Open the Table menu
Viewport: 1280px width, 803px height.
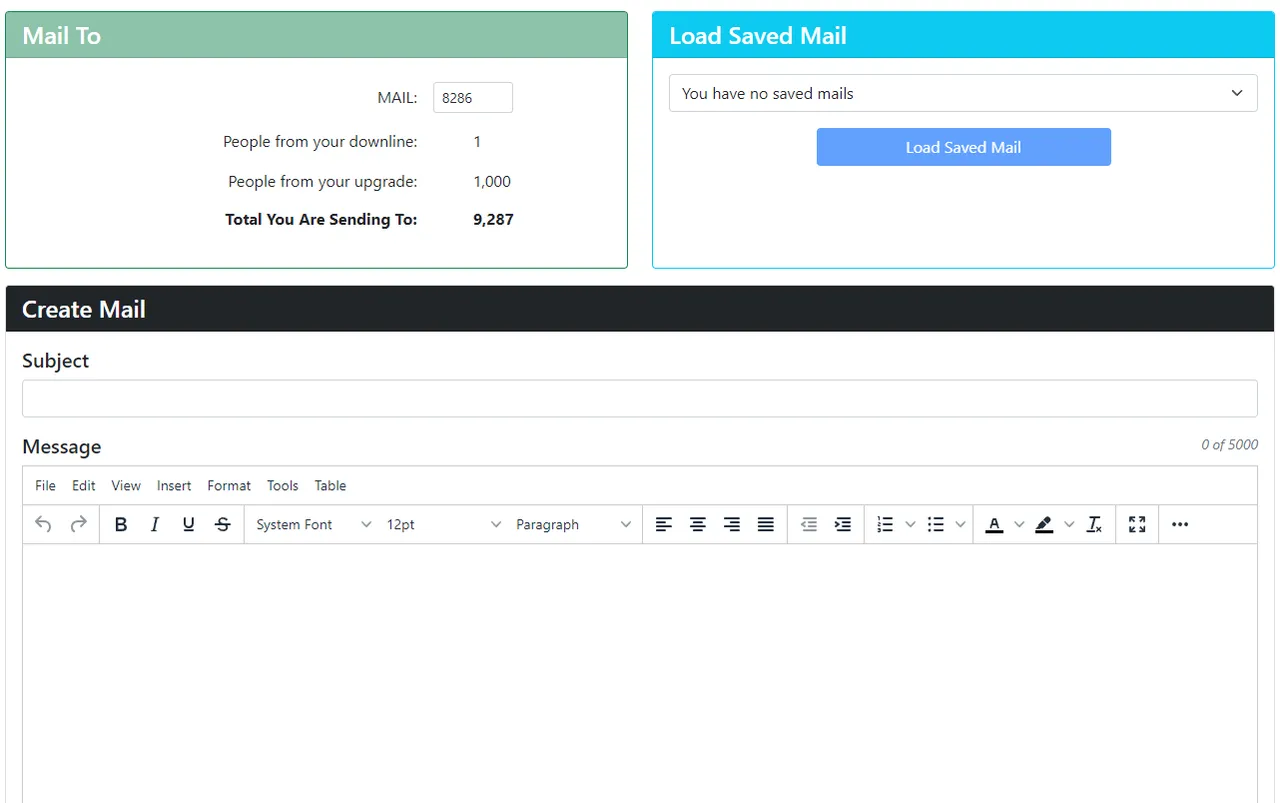(330, 485)
